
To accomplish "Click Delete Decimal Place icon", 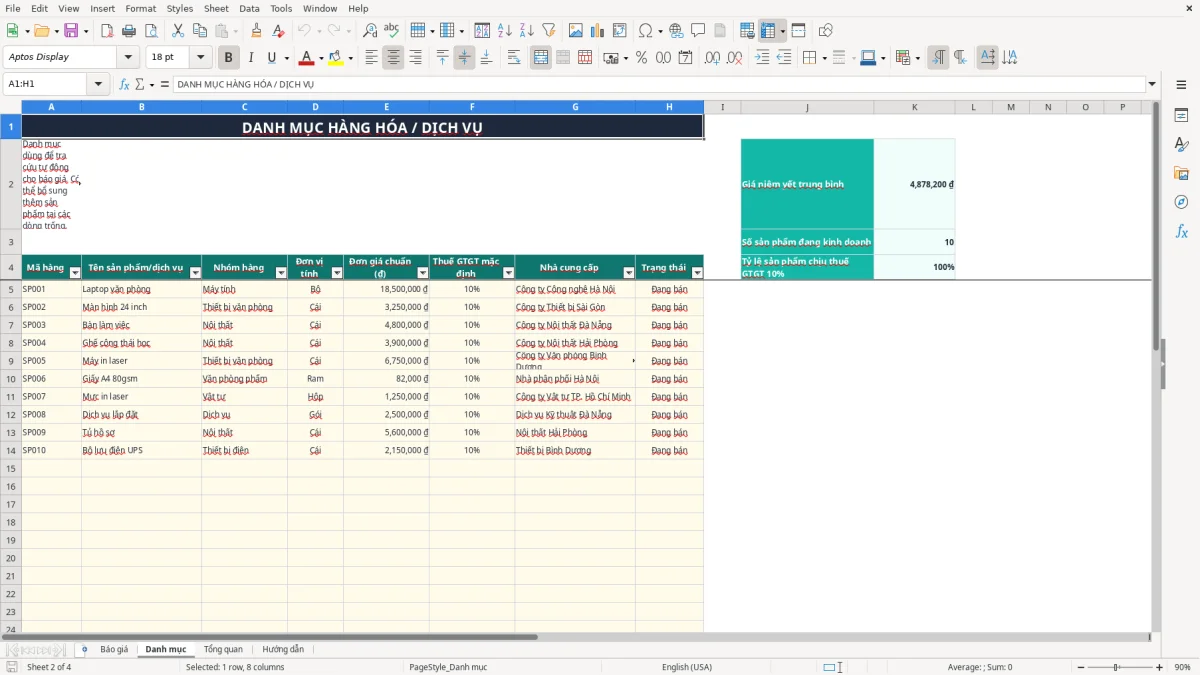I will [x=735, y=58].
